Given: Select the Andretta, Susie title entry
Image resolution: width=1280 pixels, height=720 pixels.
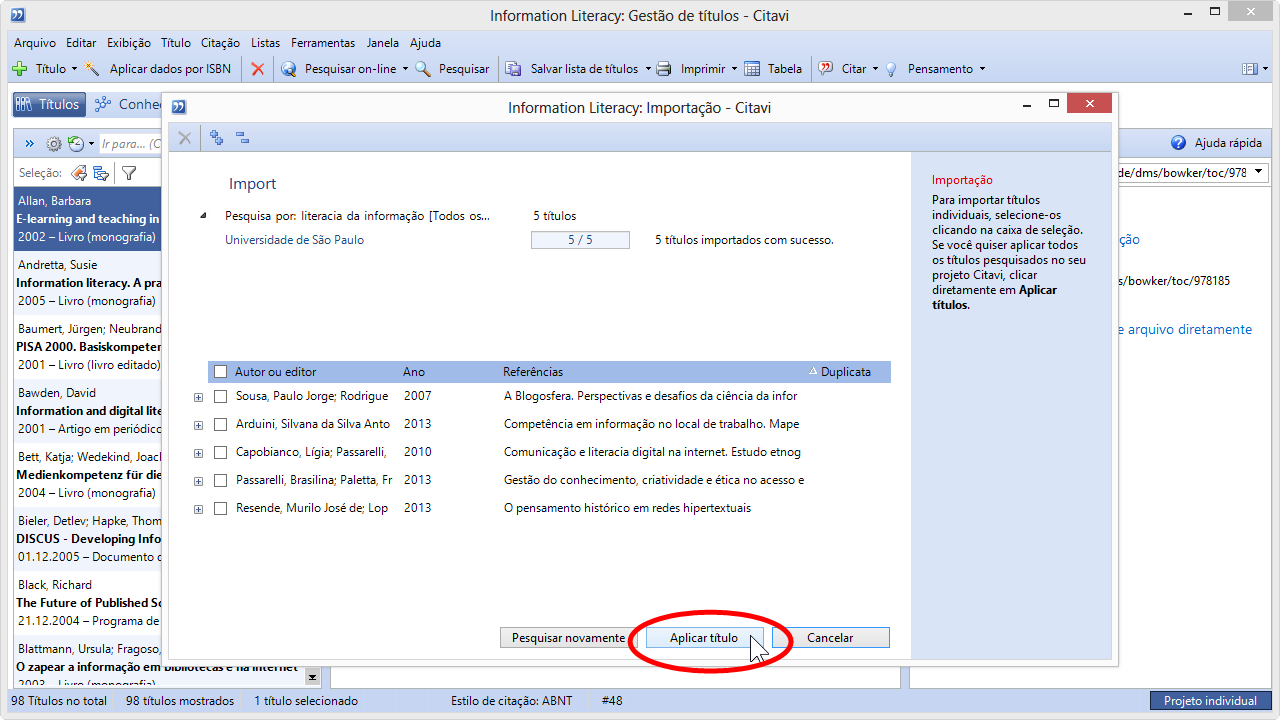Looking at the screenshot, I should [88, 283].
